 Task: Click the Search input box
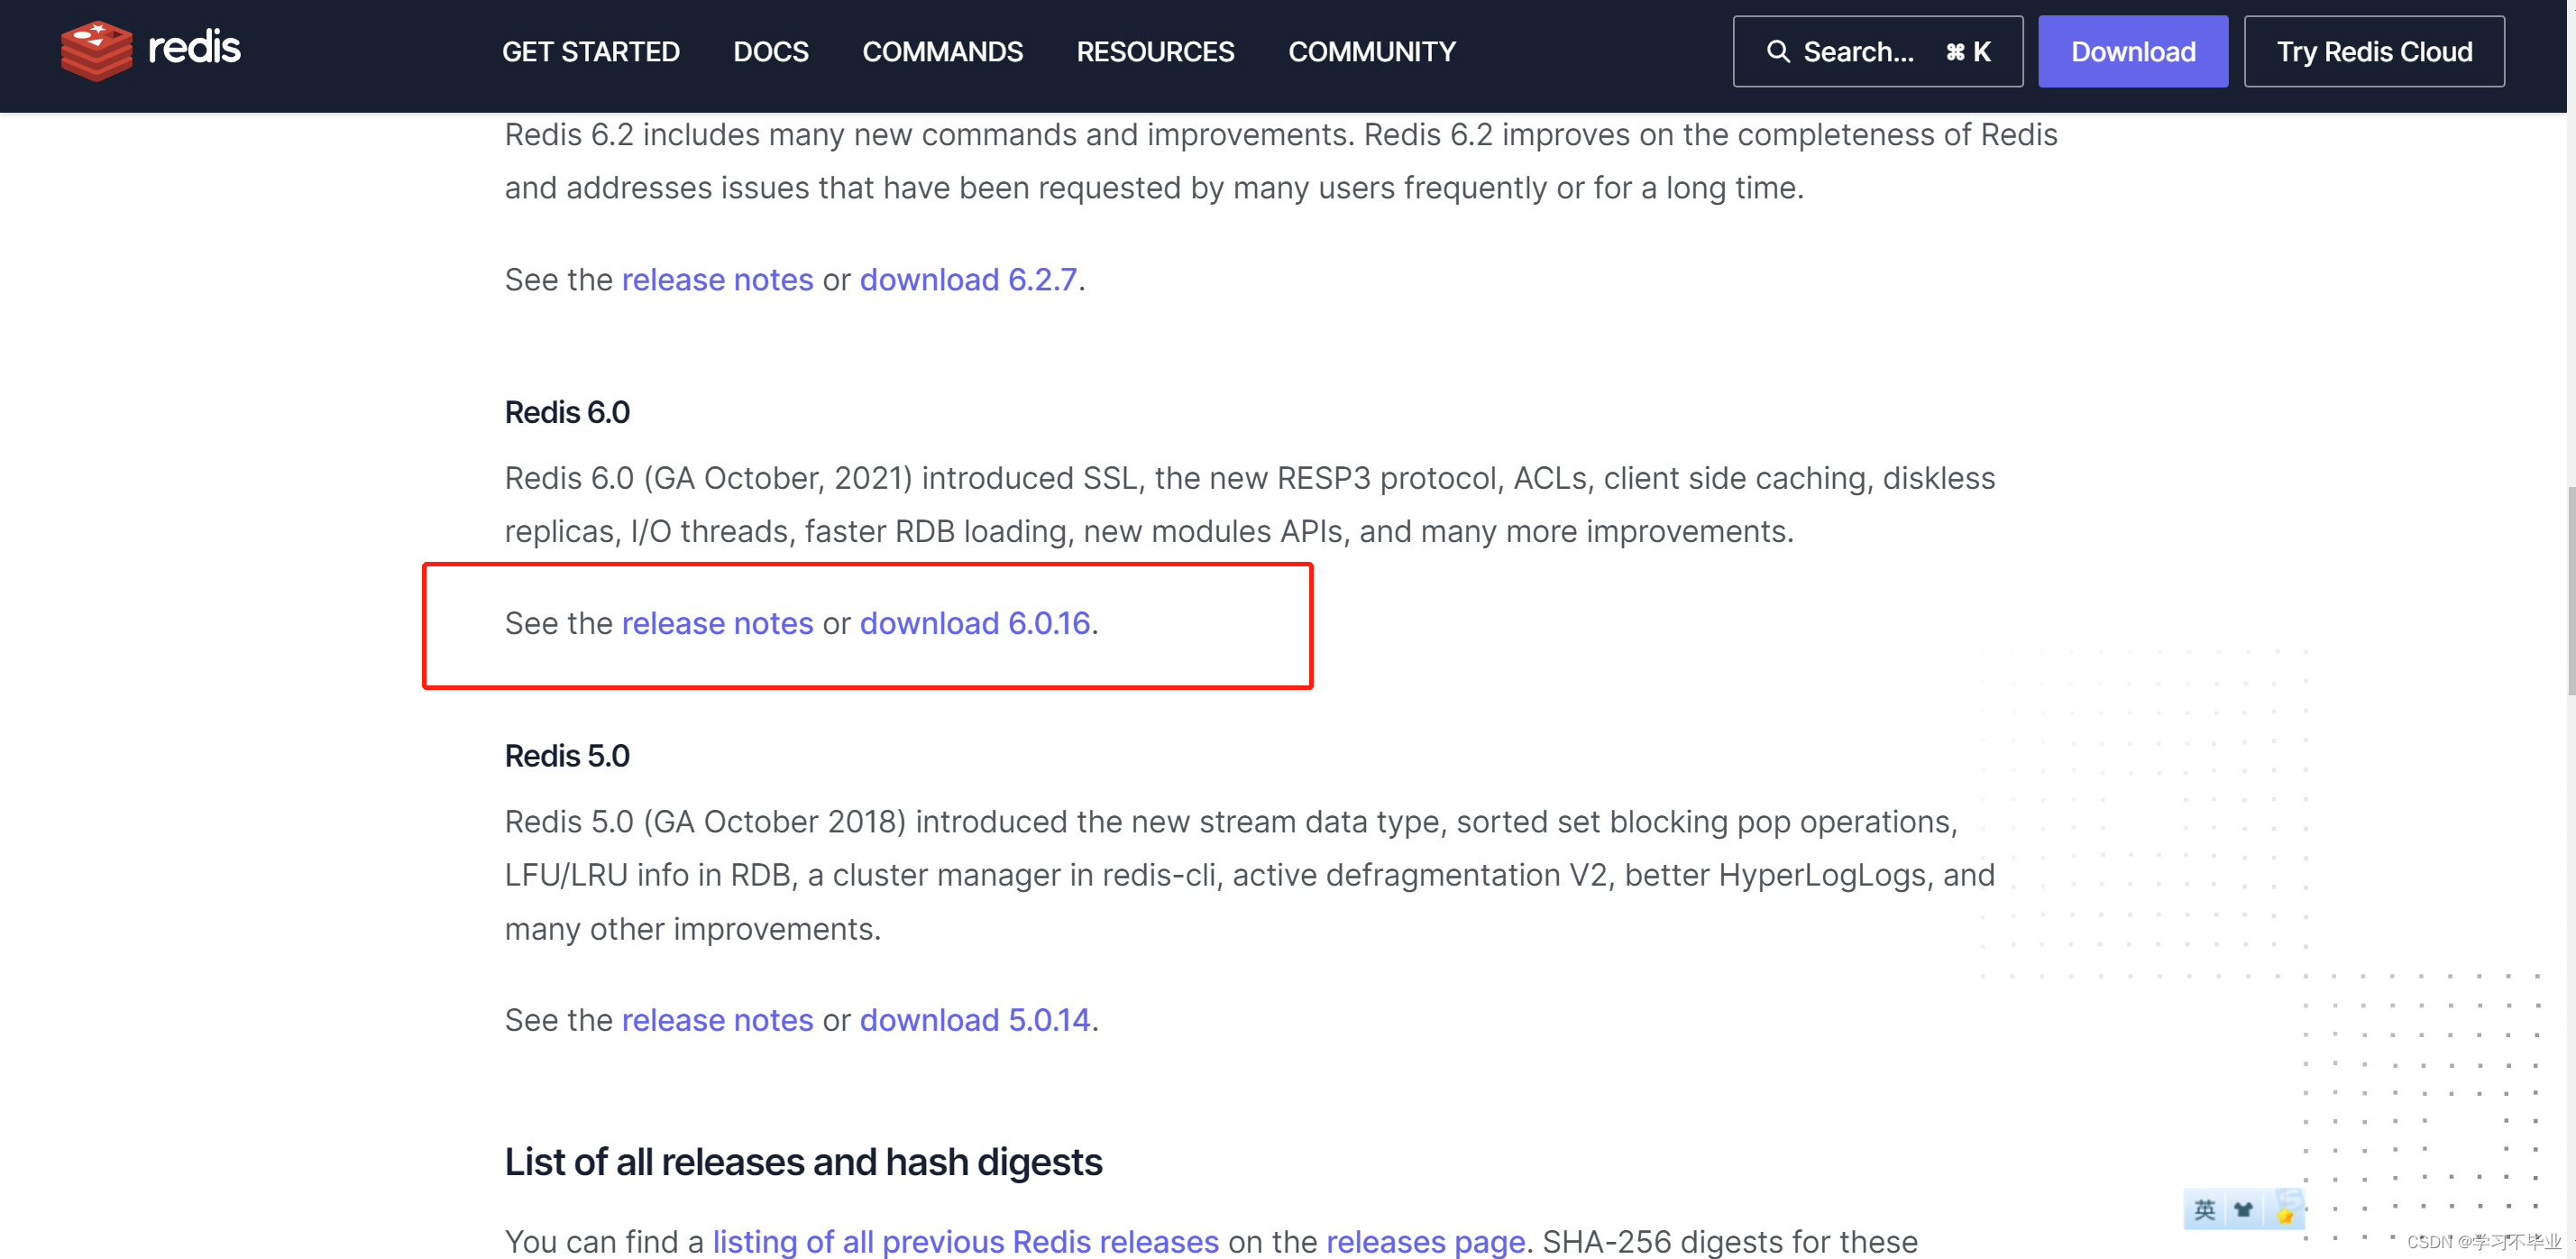(x=1878, y=51)
